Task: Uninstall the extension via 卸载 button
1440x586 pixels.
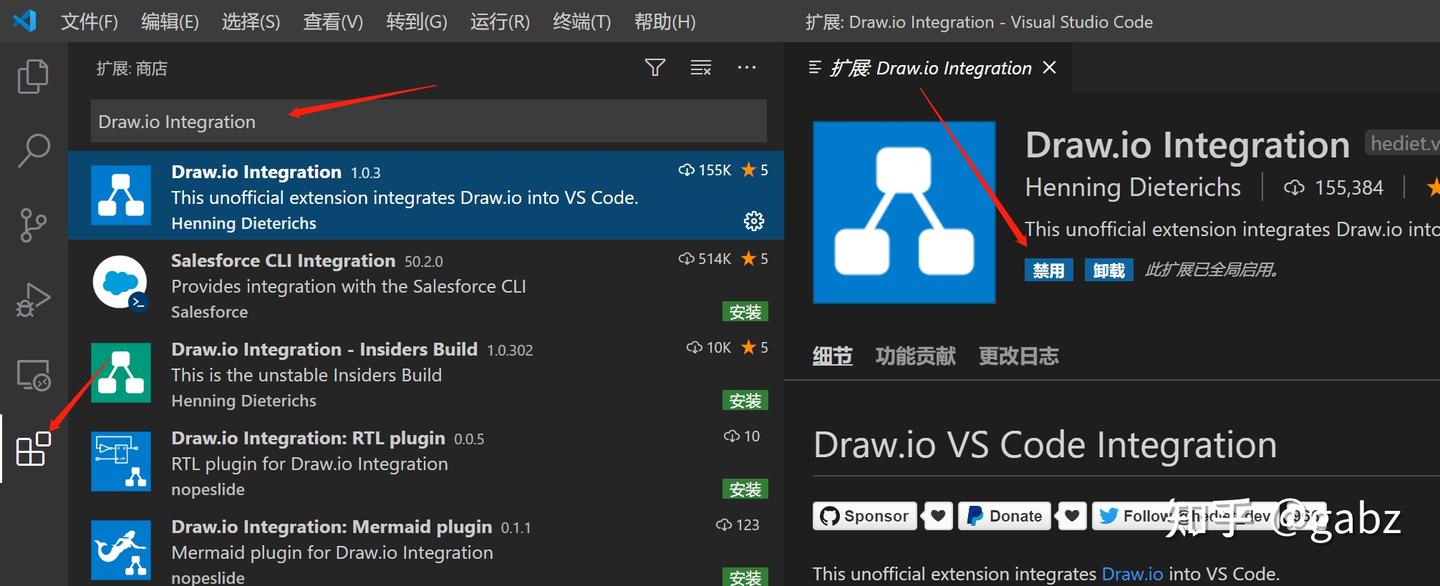Action: click(x=1108, y=269)
